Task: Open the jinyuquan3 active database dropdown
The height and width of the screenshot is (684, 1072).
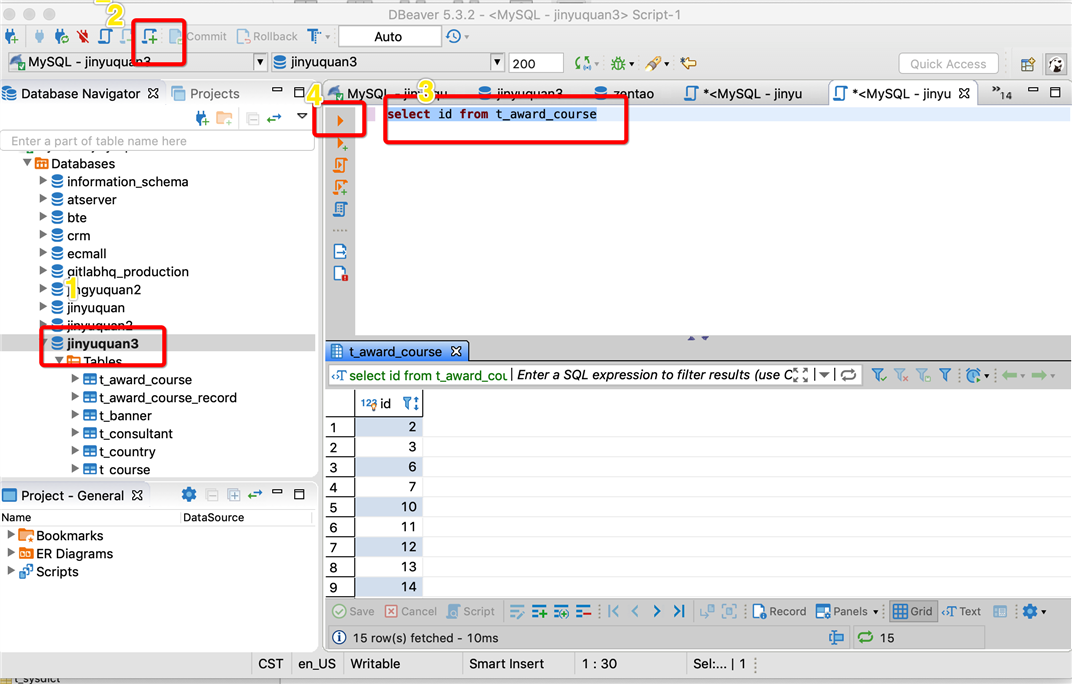Action: point(498,62)
